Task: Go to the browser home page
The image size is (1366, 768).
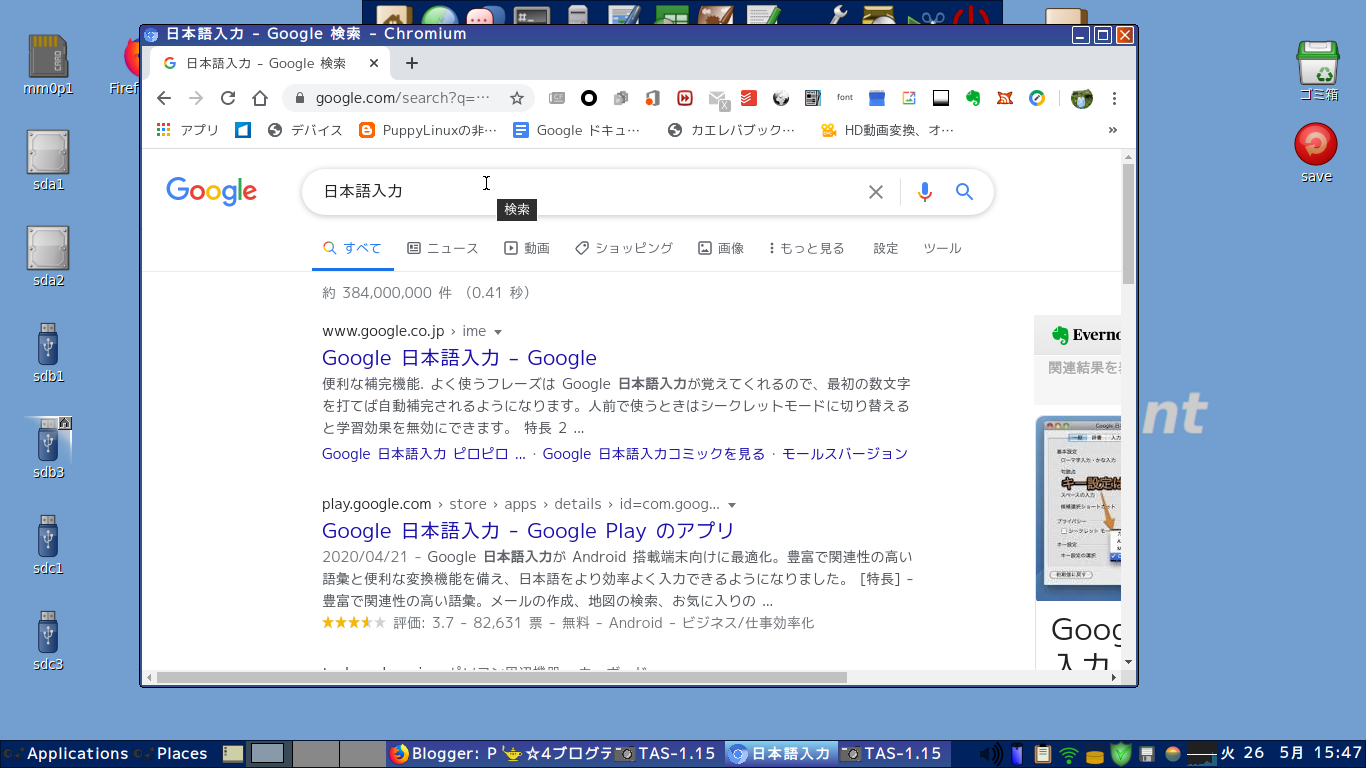Action: pos(260,98)
